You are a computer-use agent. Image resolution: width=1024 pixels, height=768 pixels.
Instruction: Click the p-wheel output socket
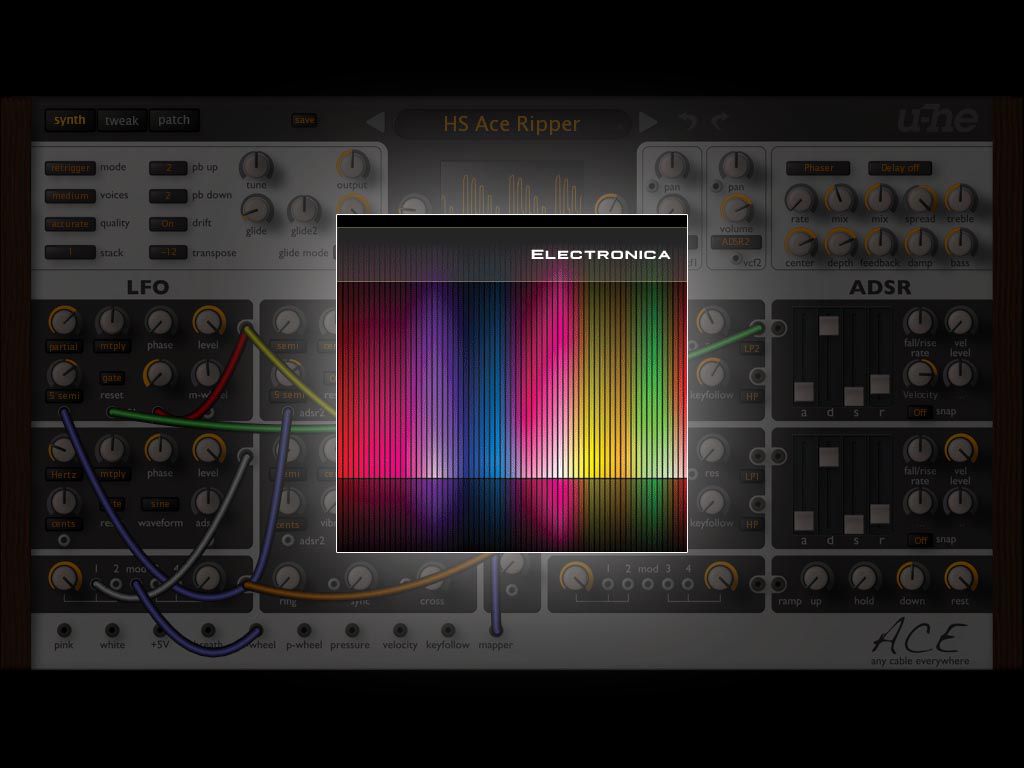click(304, 630)
